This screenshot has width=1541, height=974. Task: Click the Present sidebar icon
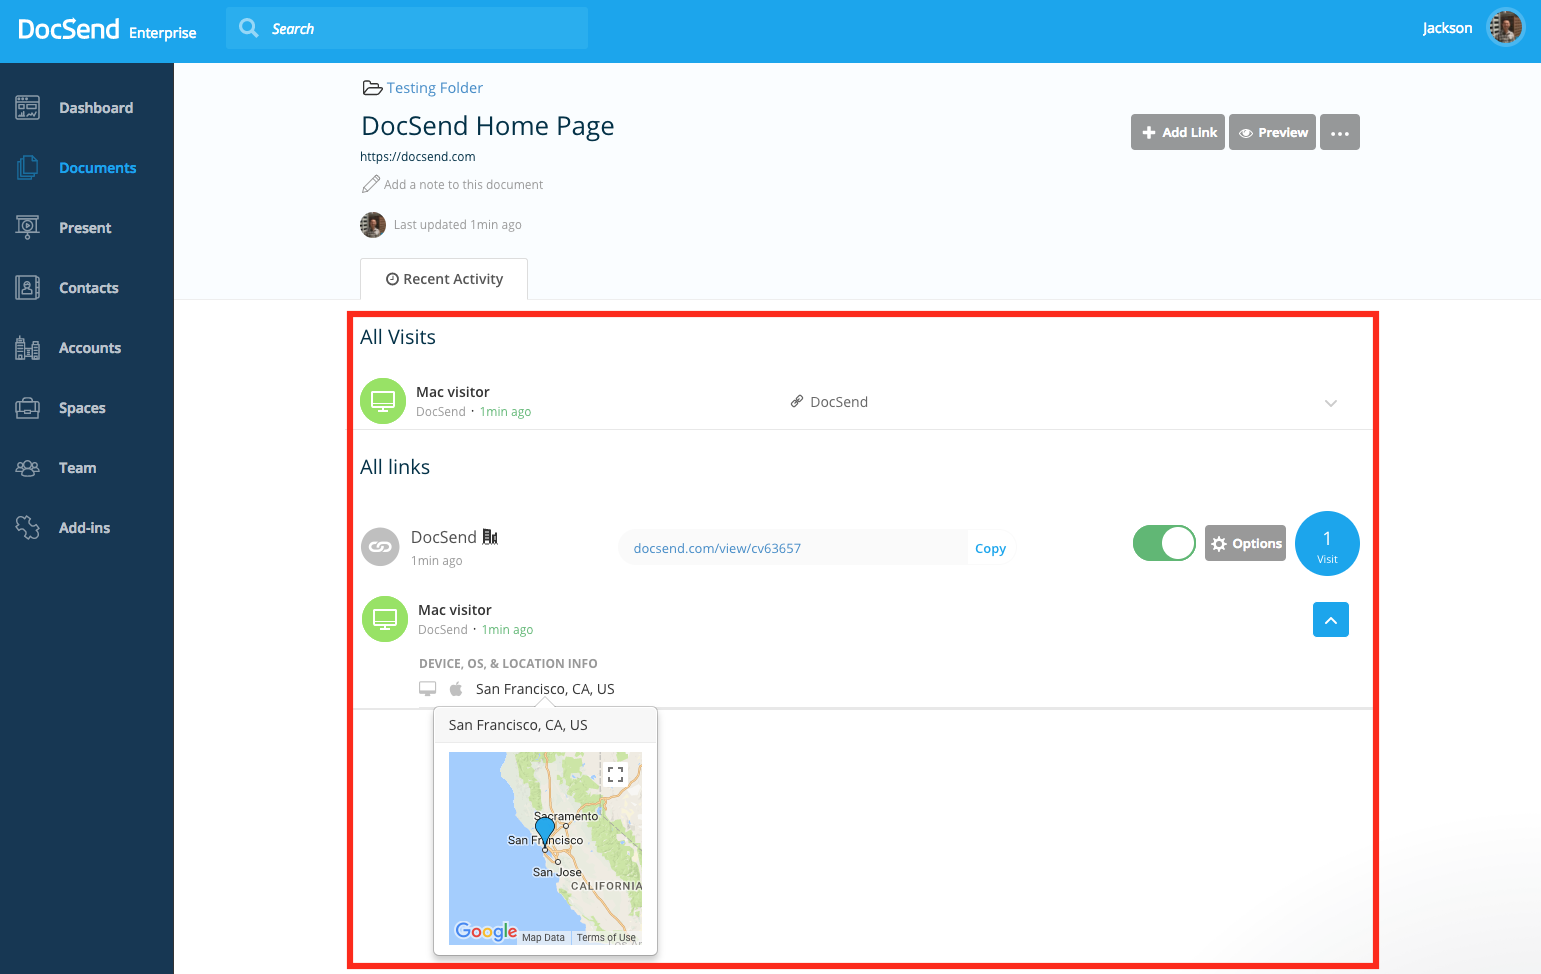tap(27, 228)
